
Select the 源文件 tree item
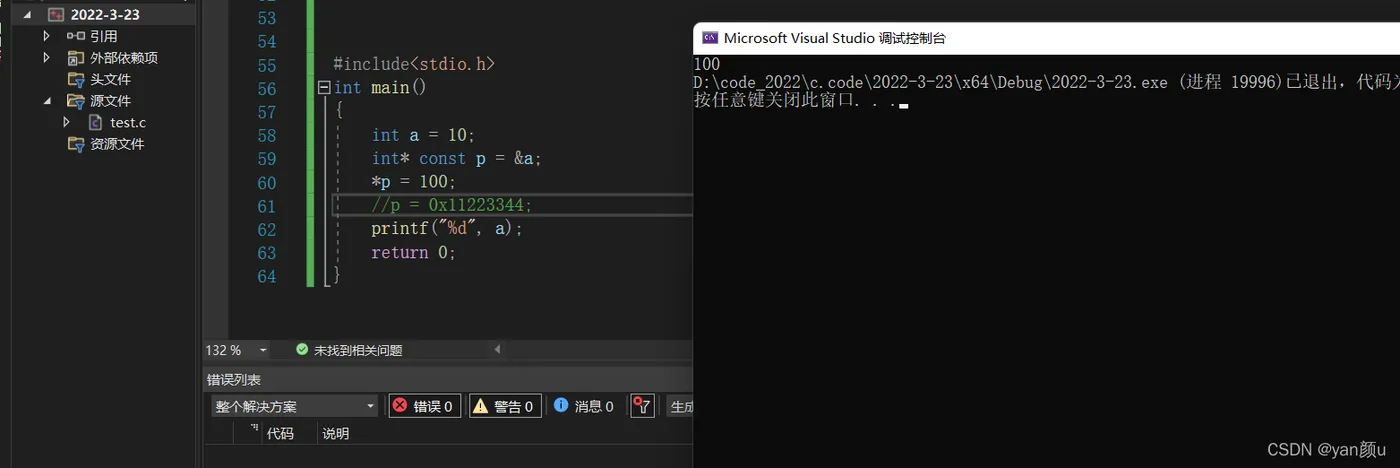point(110,101)
